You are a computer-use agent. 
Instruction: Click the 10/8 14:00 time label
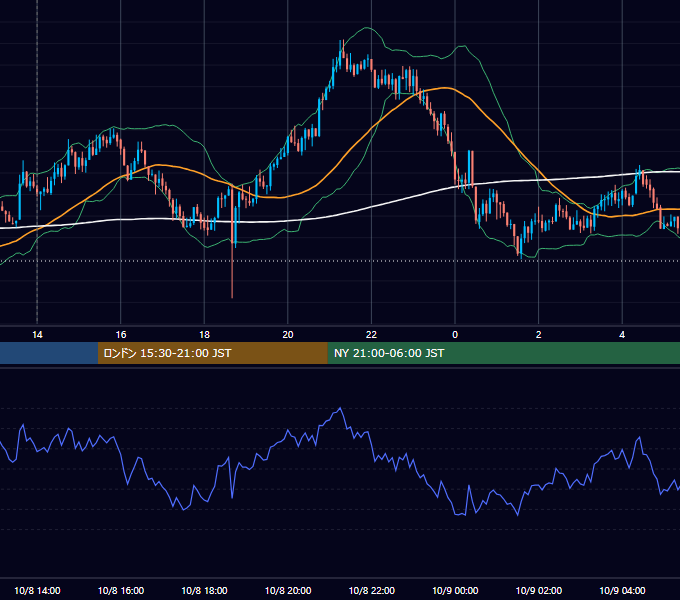(x=37, y=590)
